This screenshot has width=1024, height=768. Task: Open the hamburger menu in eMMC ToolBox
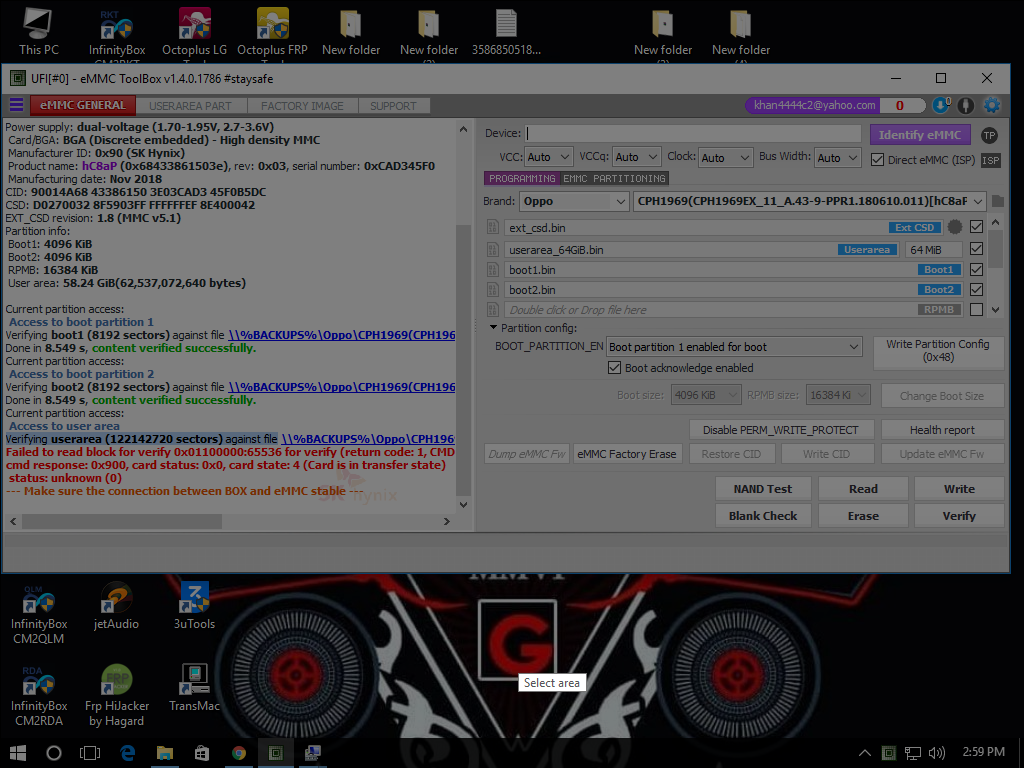pos(16,105)
